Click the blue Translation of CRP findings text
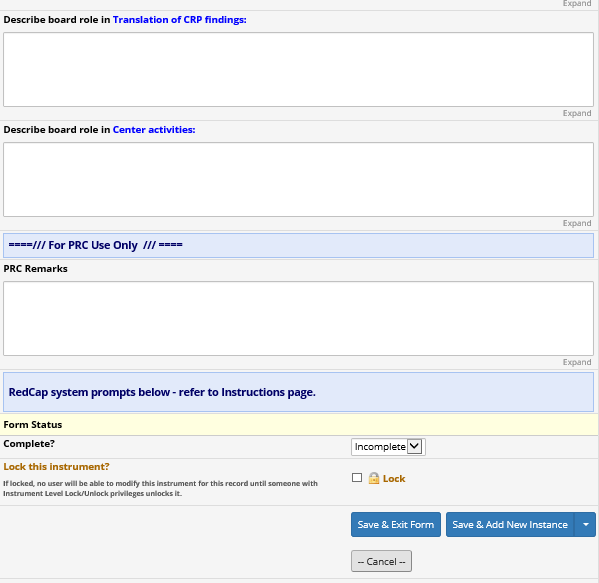This screenshot has width=599, height=583. (x=180, y=20)
